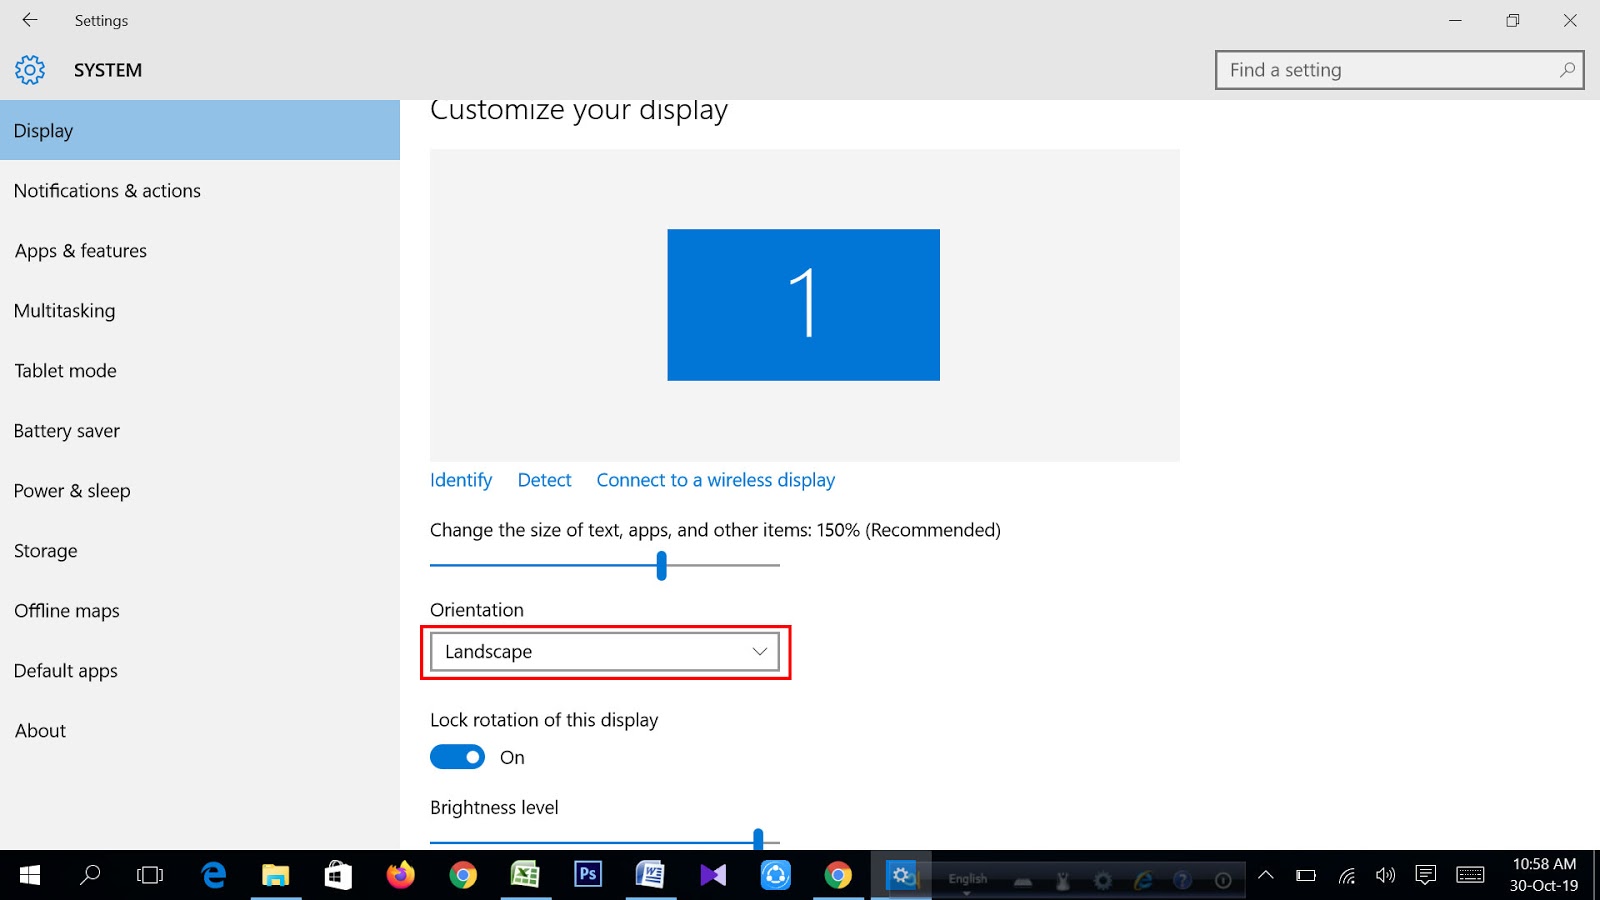Open Action Center from the system tray
The height and width of the screenshot is (900, 1600).
tap(1424, 875)
